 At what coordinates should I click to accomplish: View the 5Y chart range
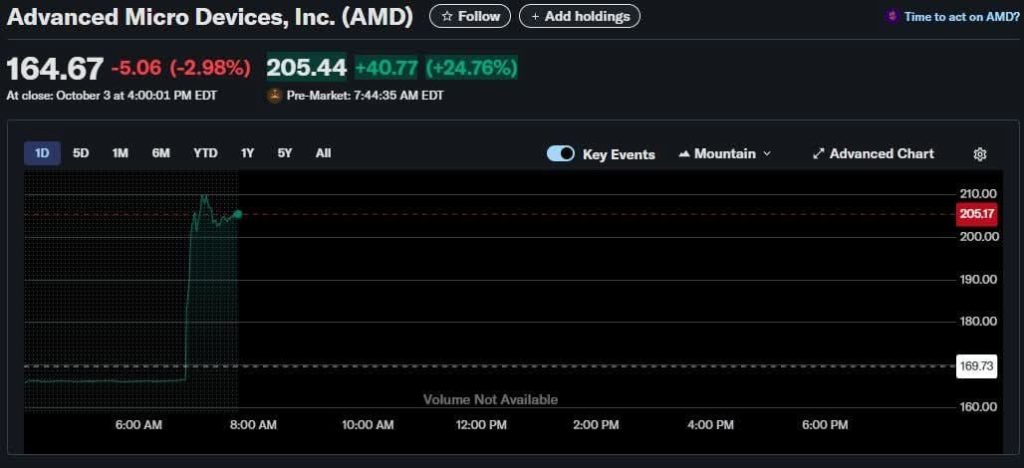[285, 153]
